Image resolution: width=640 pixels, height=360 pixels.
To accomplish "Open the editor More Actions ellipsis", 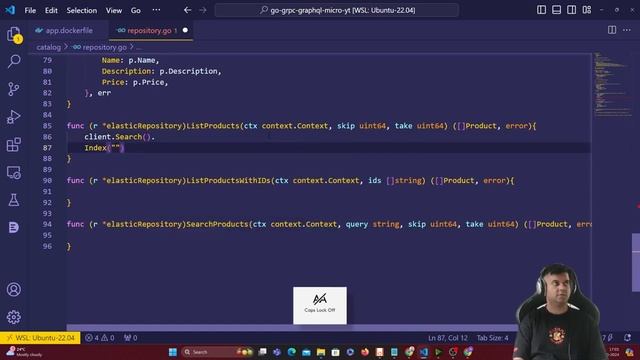I will pos(627,30).
